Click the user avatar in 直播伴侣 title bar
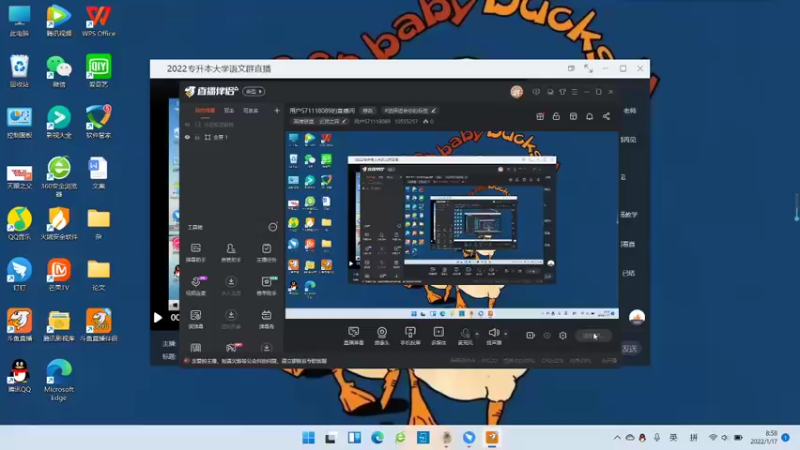The height and width of the screenshot is (450, 800). pos(516,92)
